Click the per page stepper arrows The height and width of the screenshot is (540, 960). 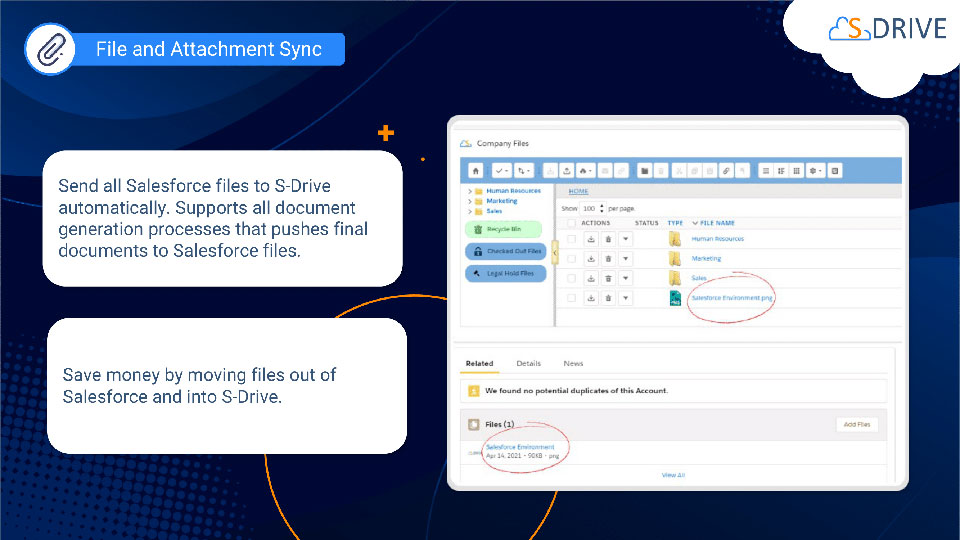point(602,208)
